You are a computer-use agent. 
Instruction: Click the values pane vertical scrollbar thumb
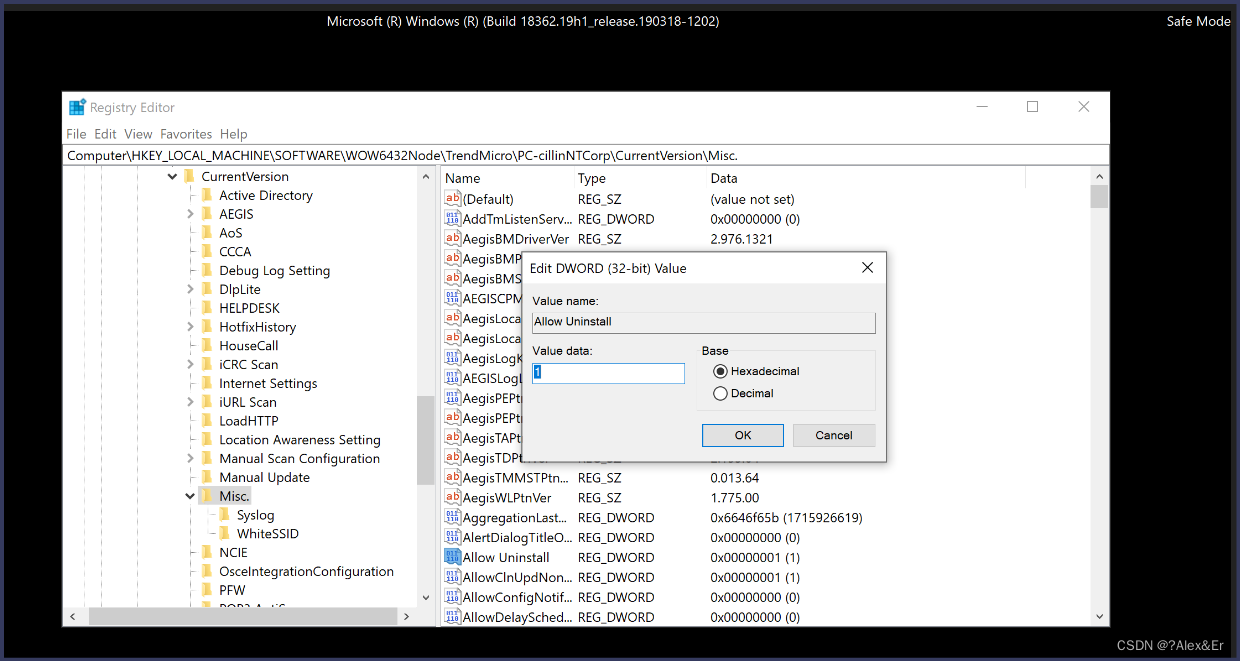click(1099, 196)
